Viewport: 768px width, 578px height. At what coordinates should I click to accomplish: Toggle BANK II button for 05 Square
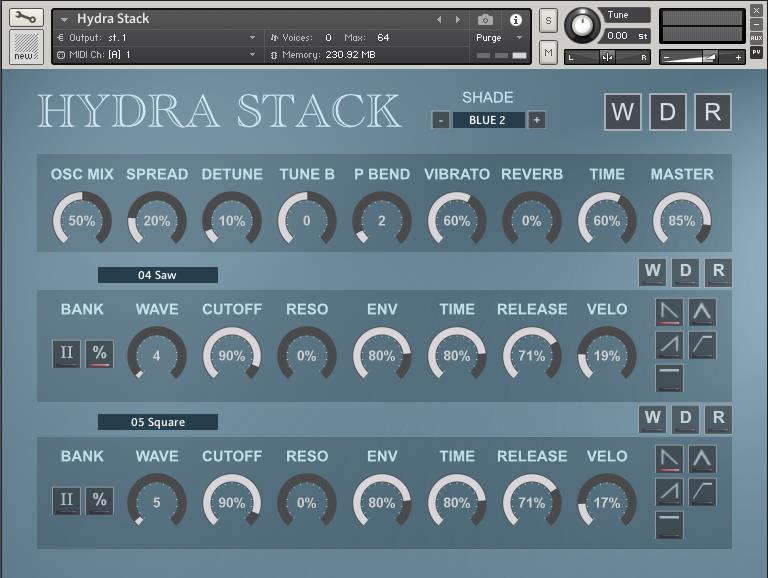[66, 501]
